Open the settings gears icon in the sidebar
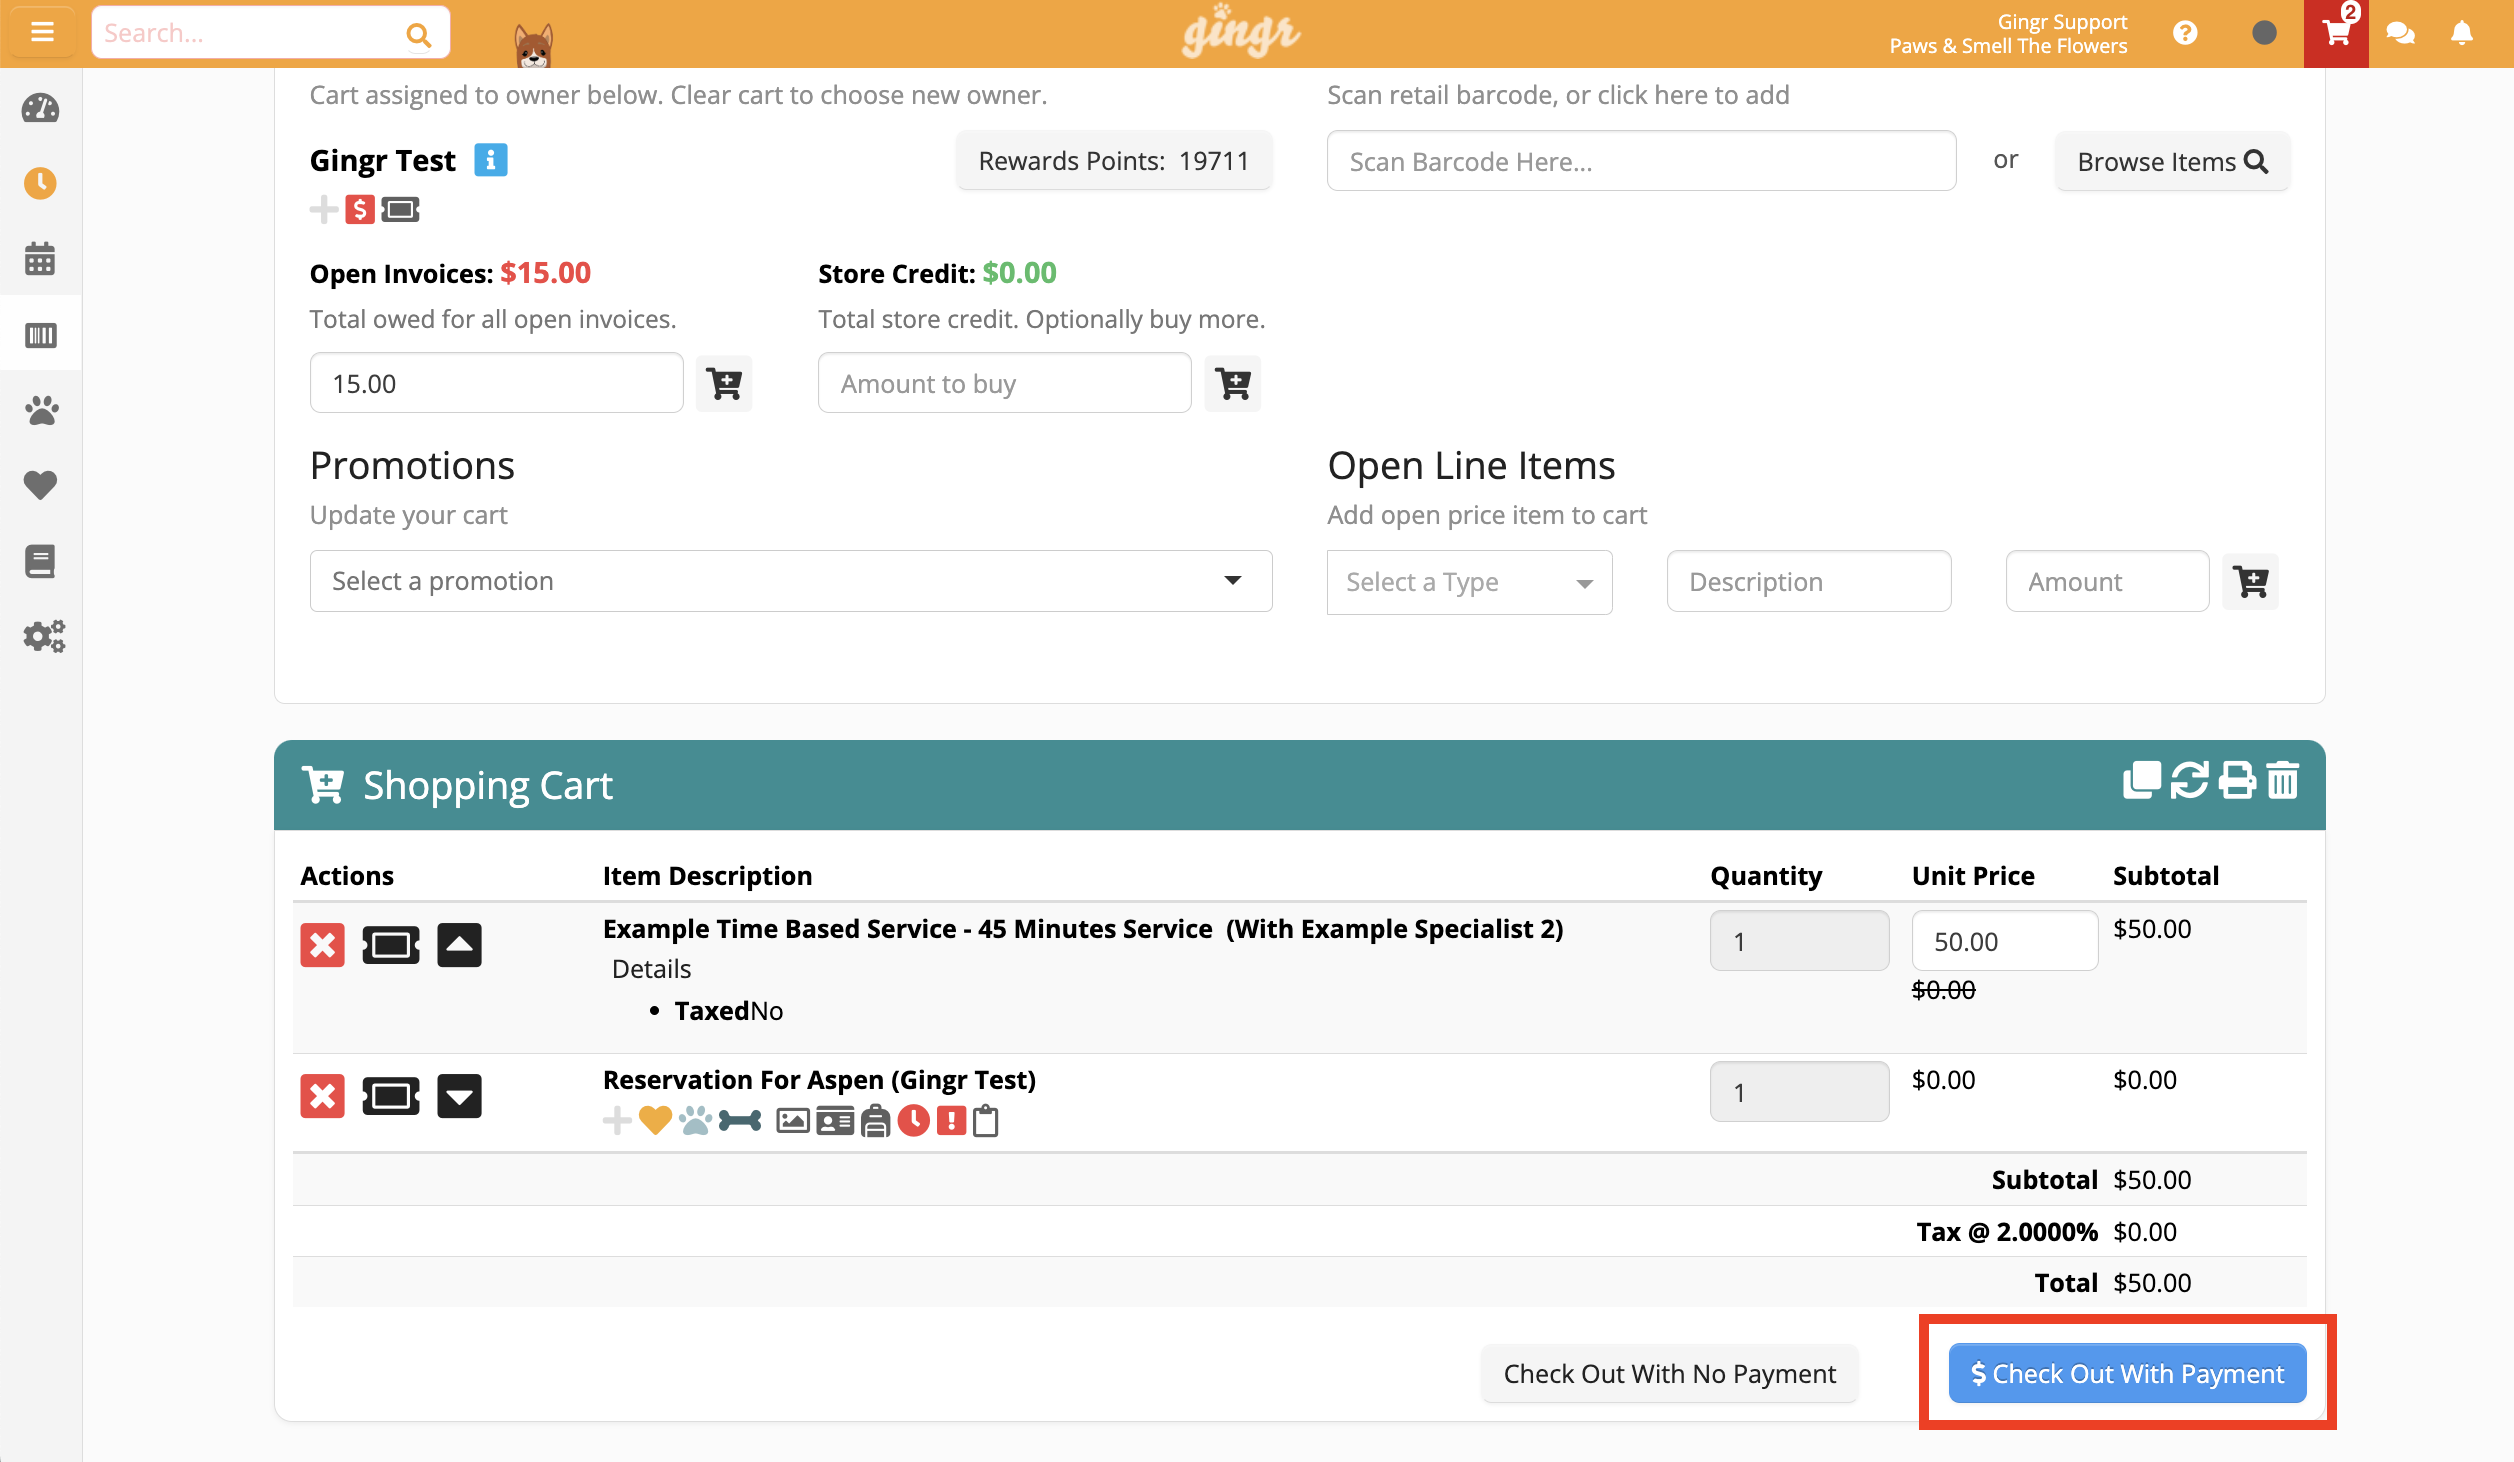This screenshot has width=2514, height=1462. pos(41,636)
